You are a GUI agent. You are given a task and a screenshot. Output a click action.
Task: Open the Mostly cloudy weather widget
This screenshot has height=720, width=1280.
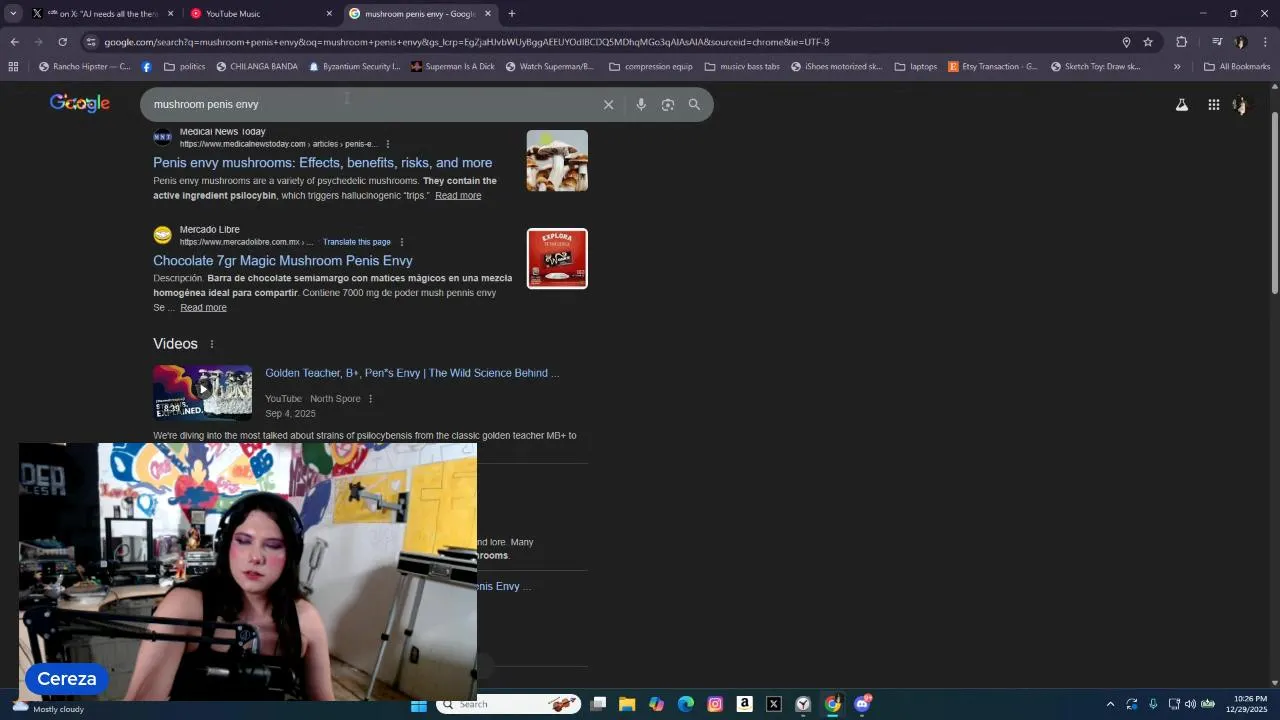[x=48, y=706]
